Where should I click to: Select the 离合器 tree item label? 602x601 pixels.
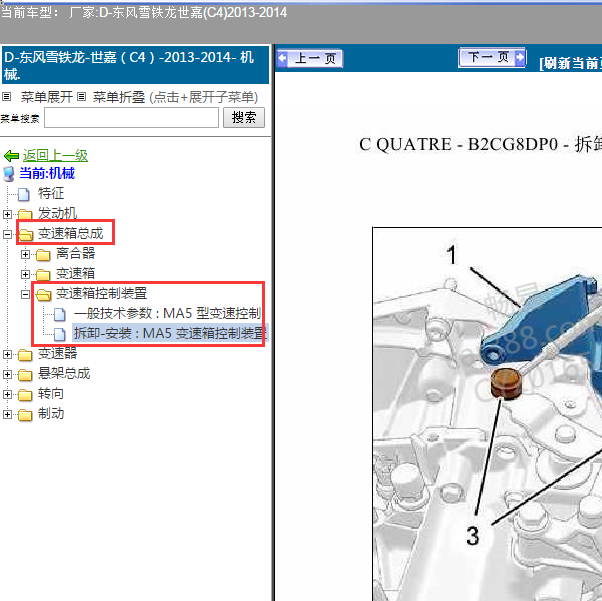tap(75, 253)
